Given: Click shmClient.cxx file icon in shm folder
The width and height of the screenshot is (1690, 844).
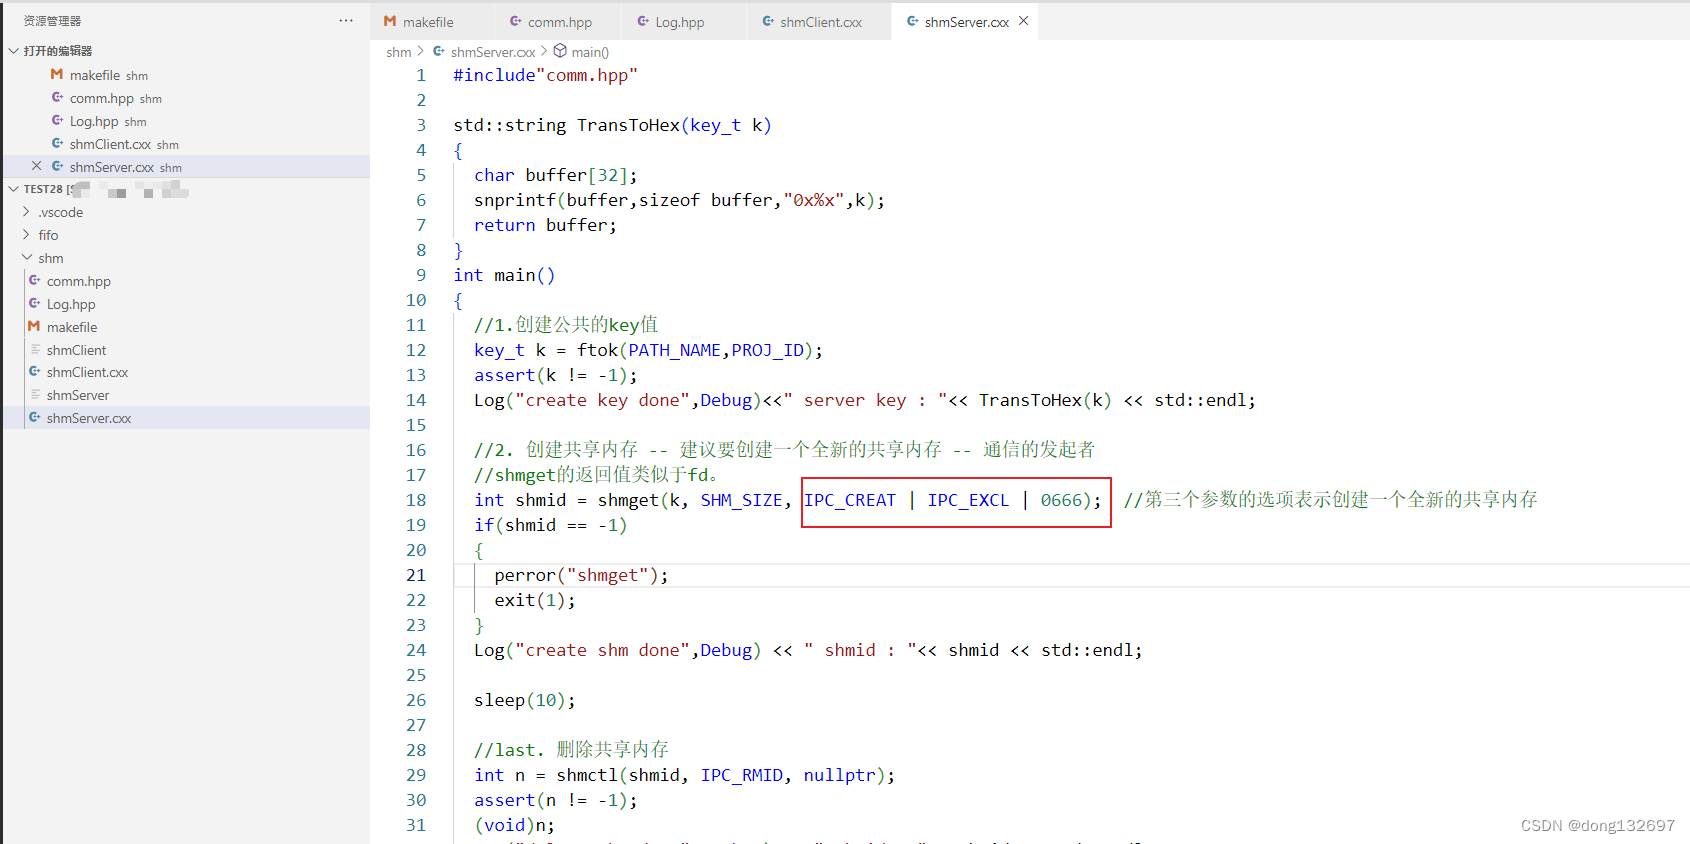Looking at the screenshot, I should click(x=34, y=371).
